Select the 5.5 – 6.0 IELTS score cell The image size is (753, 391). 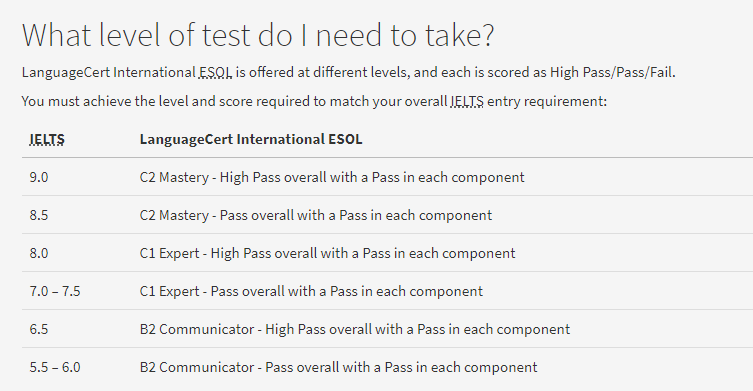click(x=55, y=367)
